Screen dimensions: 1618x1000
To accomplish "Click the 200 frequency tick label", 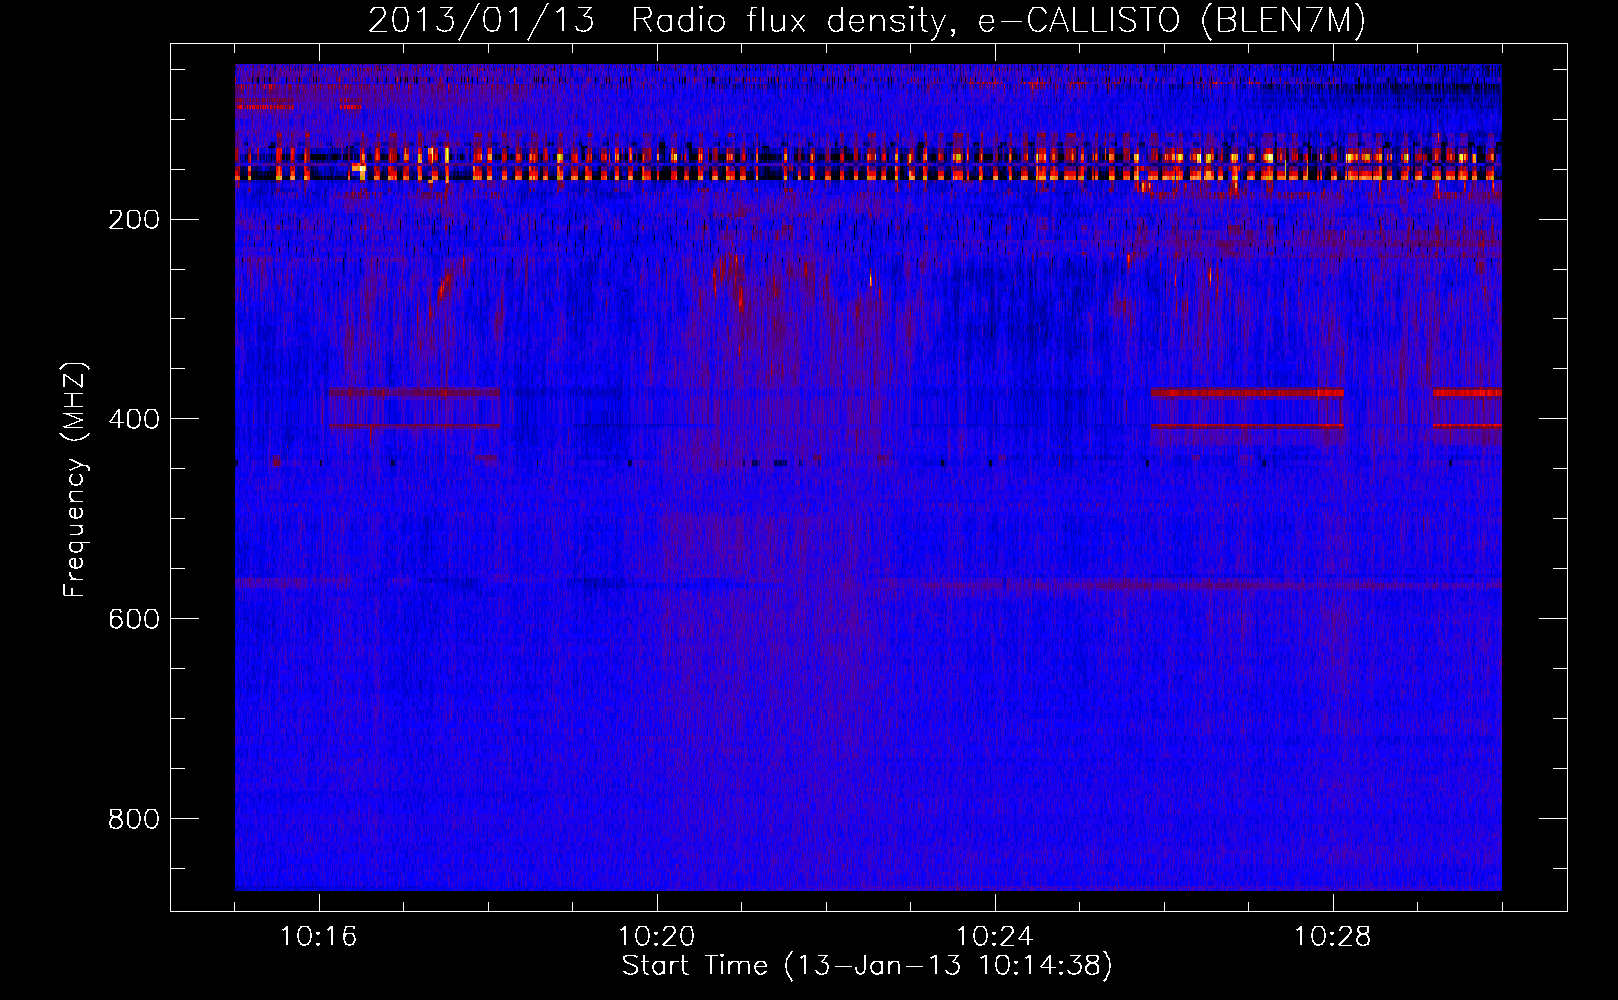I will (x=133, y=220).
